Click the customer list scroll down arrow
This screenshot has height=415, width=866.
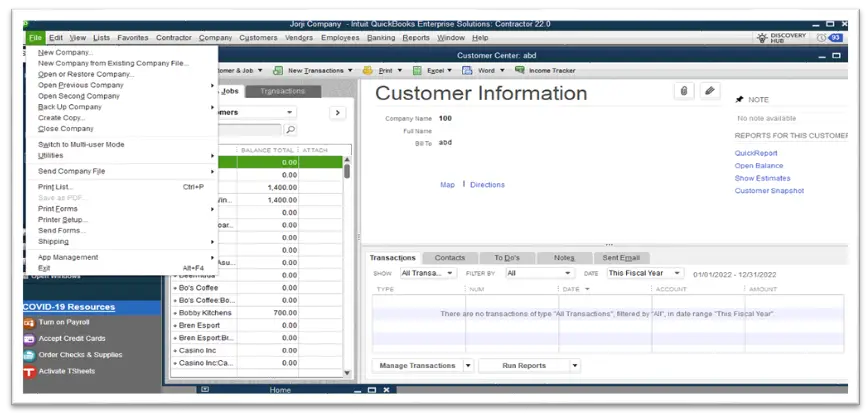tap(347, 372)
